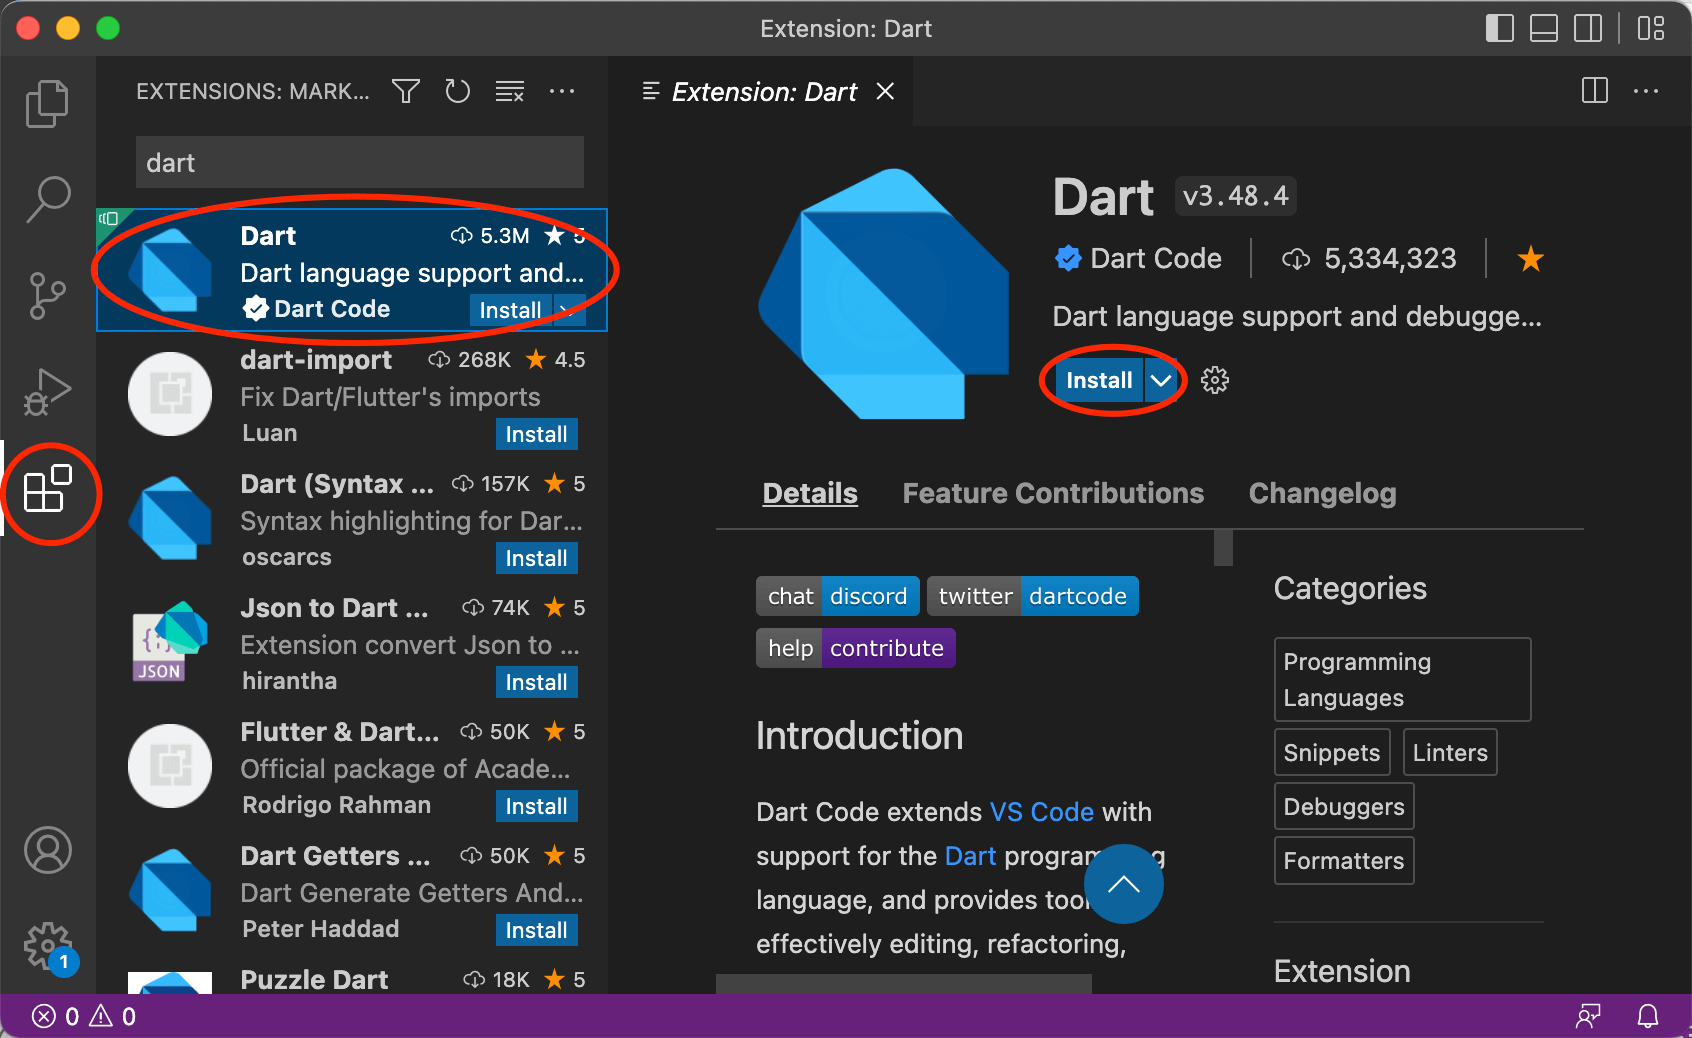Select the Puzzle Dart extension entry
The image size is (1692, 1038).
pyautogui.click(x=352, y=974)
